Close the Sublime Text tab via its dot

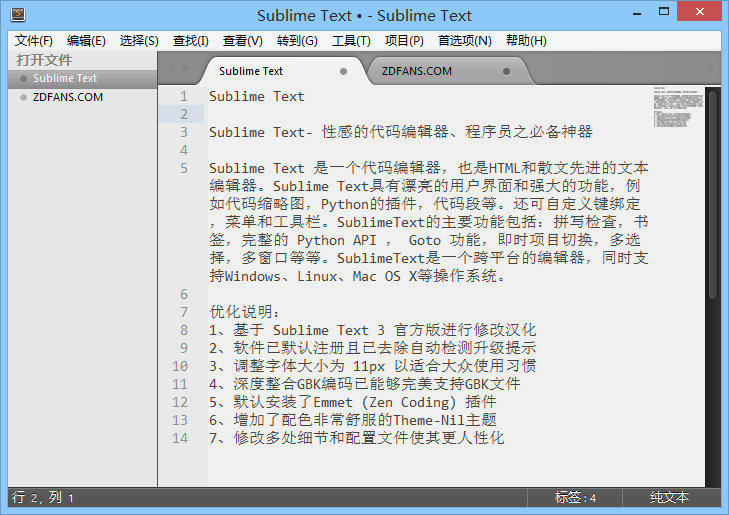(x=343, y=71)
